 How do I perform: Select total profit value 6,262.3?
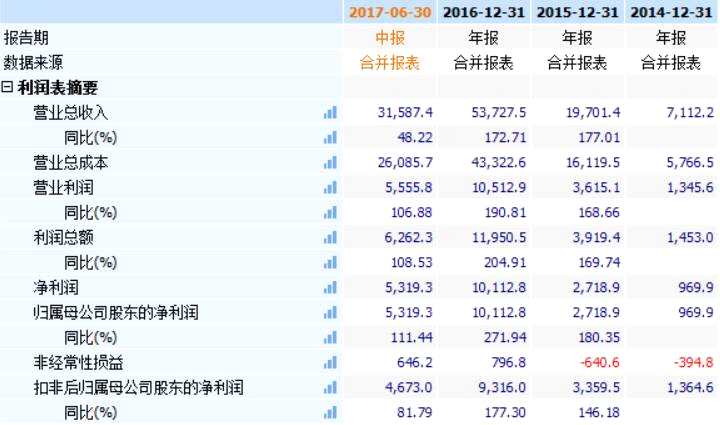(x=409, y=237)
